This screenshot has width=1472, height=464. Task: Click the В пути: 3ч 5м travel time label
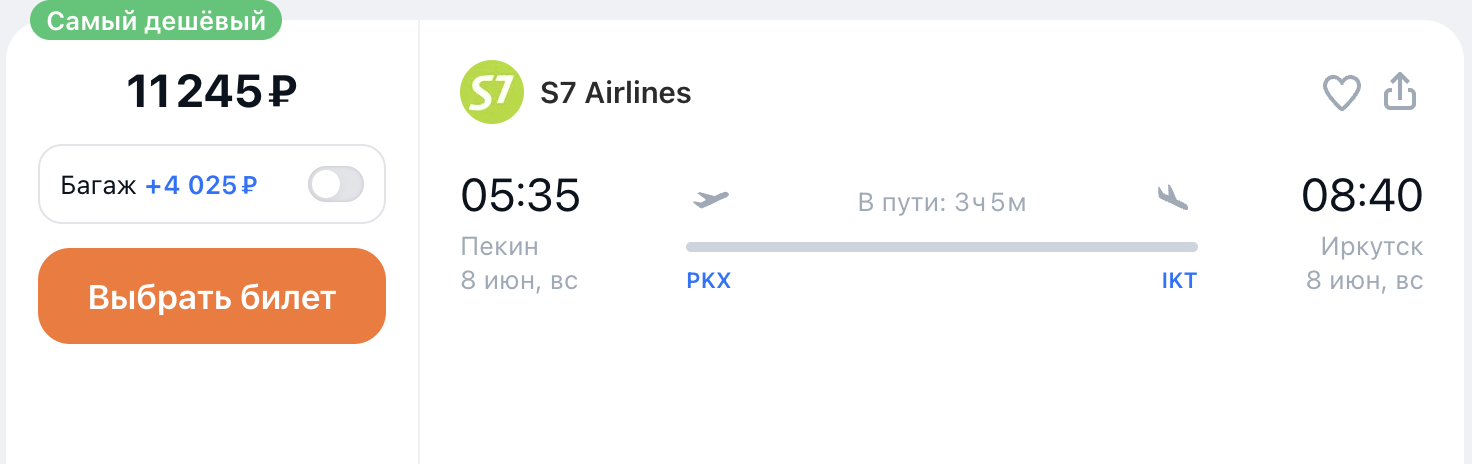click(942, 203)
